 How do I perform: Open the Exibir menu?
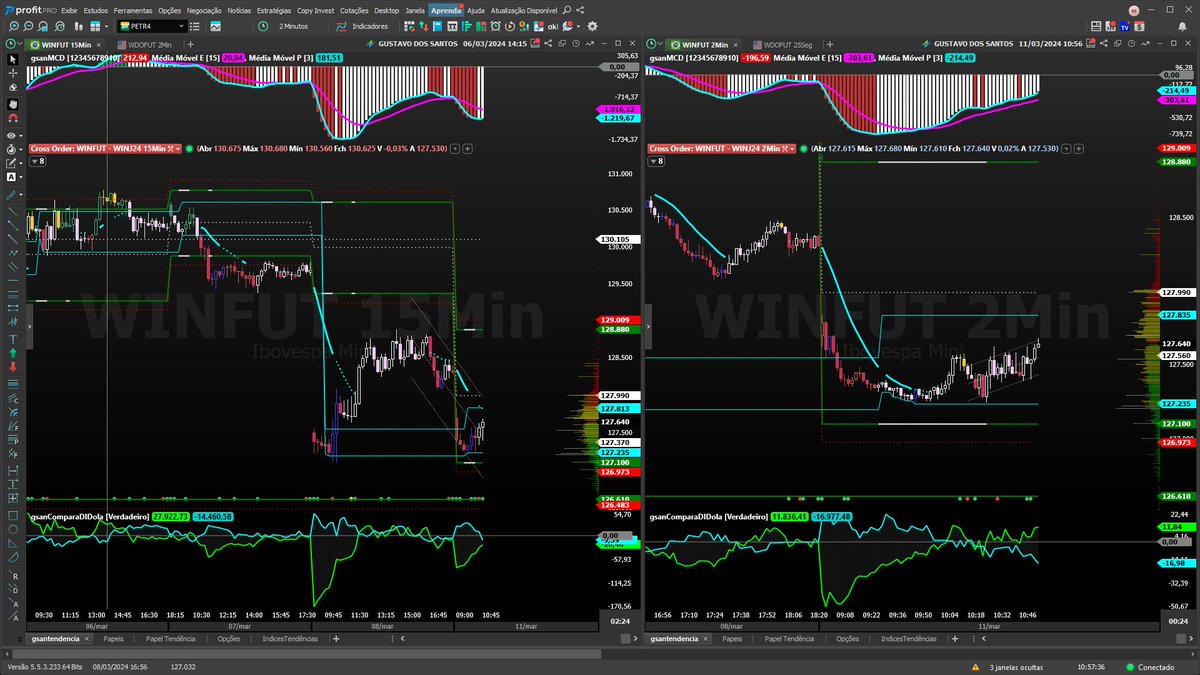pos(70,10)
